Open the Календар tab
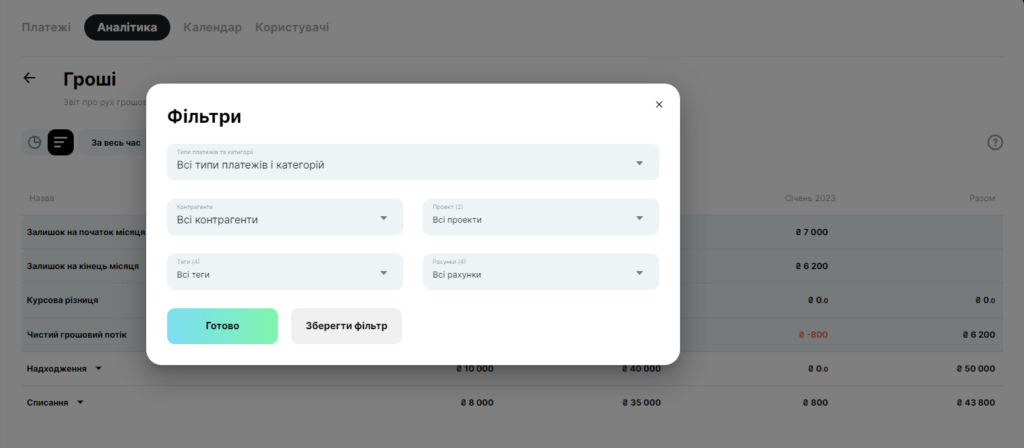This screenshot has width=1024, height=448. click(x=212, y=27)
